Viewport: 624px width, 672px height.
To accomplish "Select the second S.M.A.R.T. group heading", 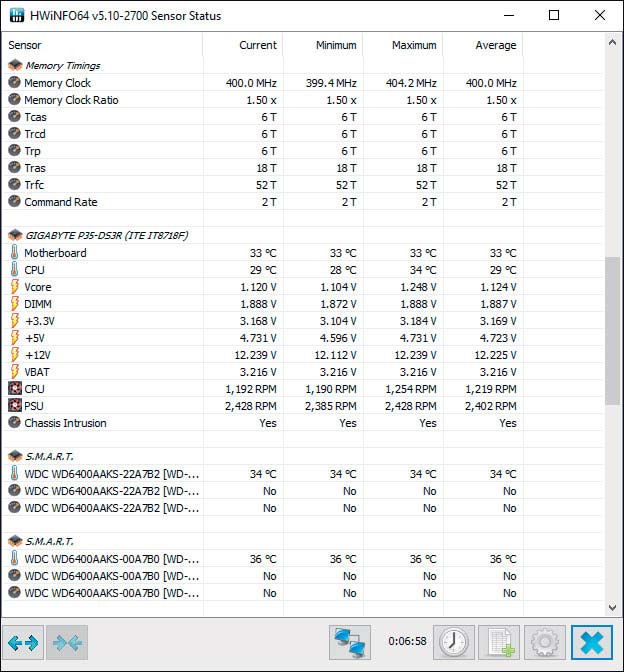I will pos(303,541).
